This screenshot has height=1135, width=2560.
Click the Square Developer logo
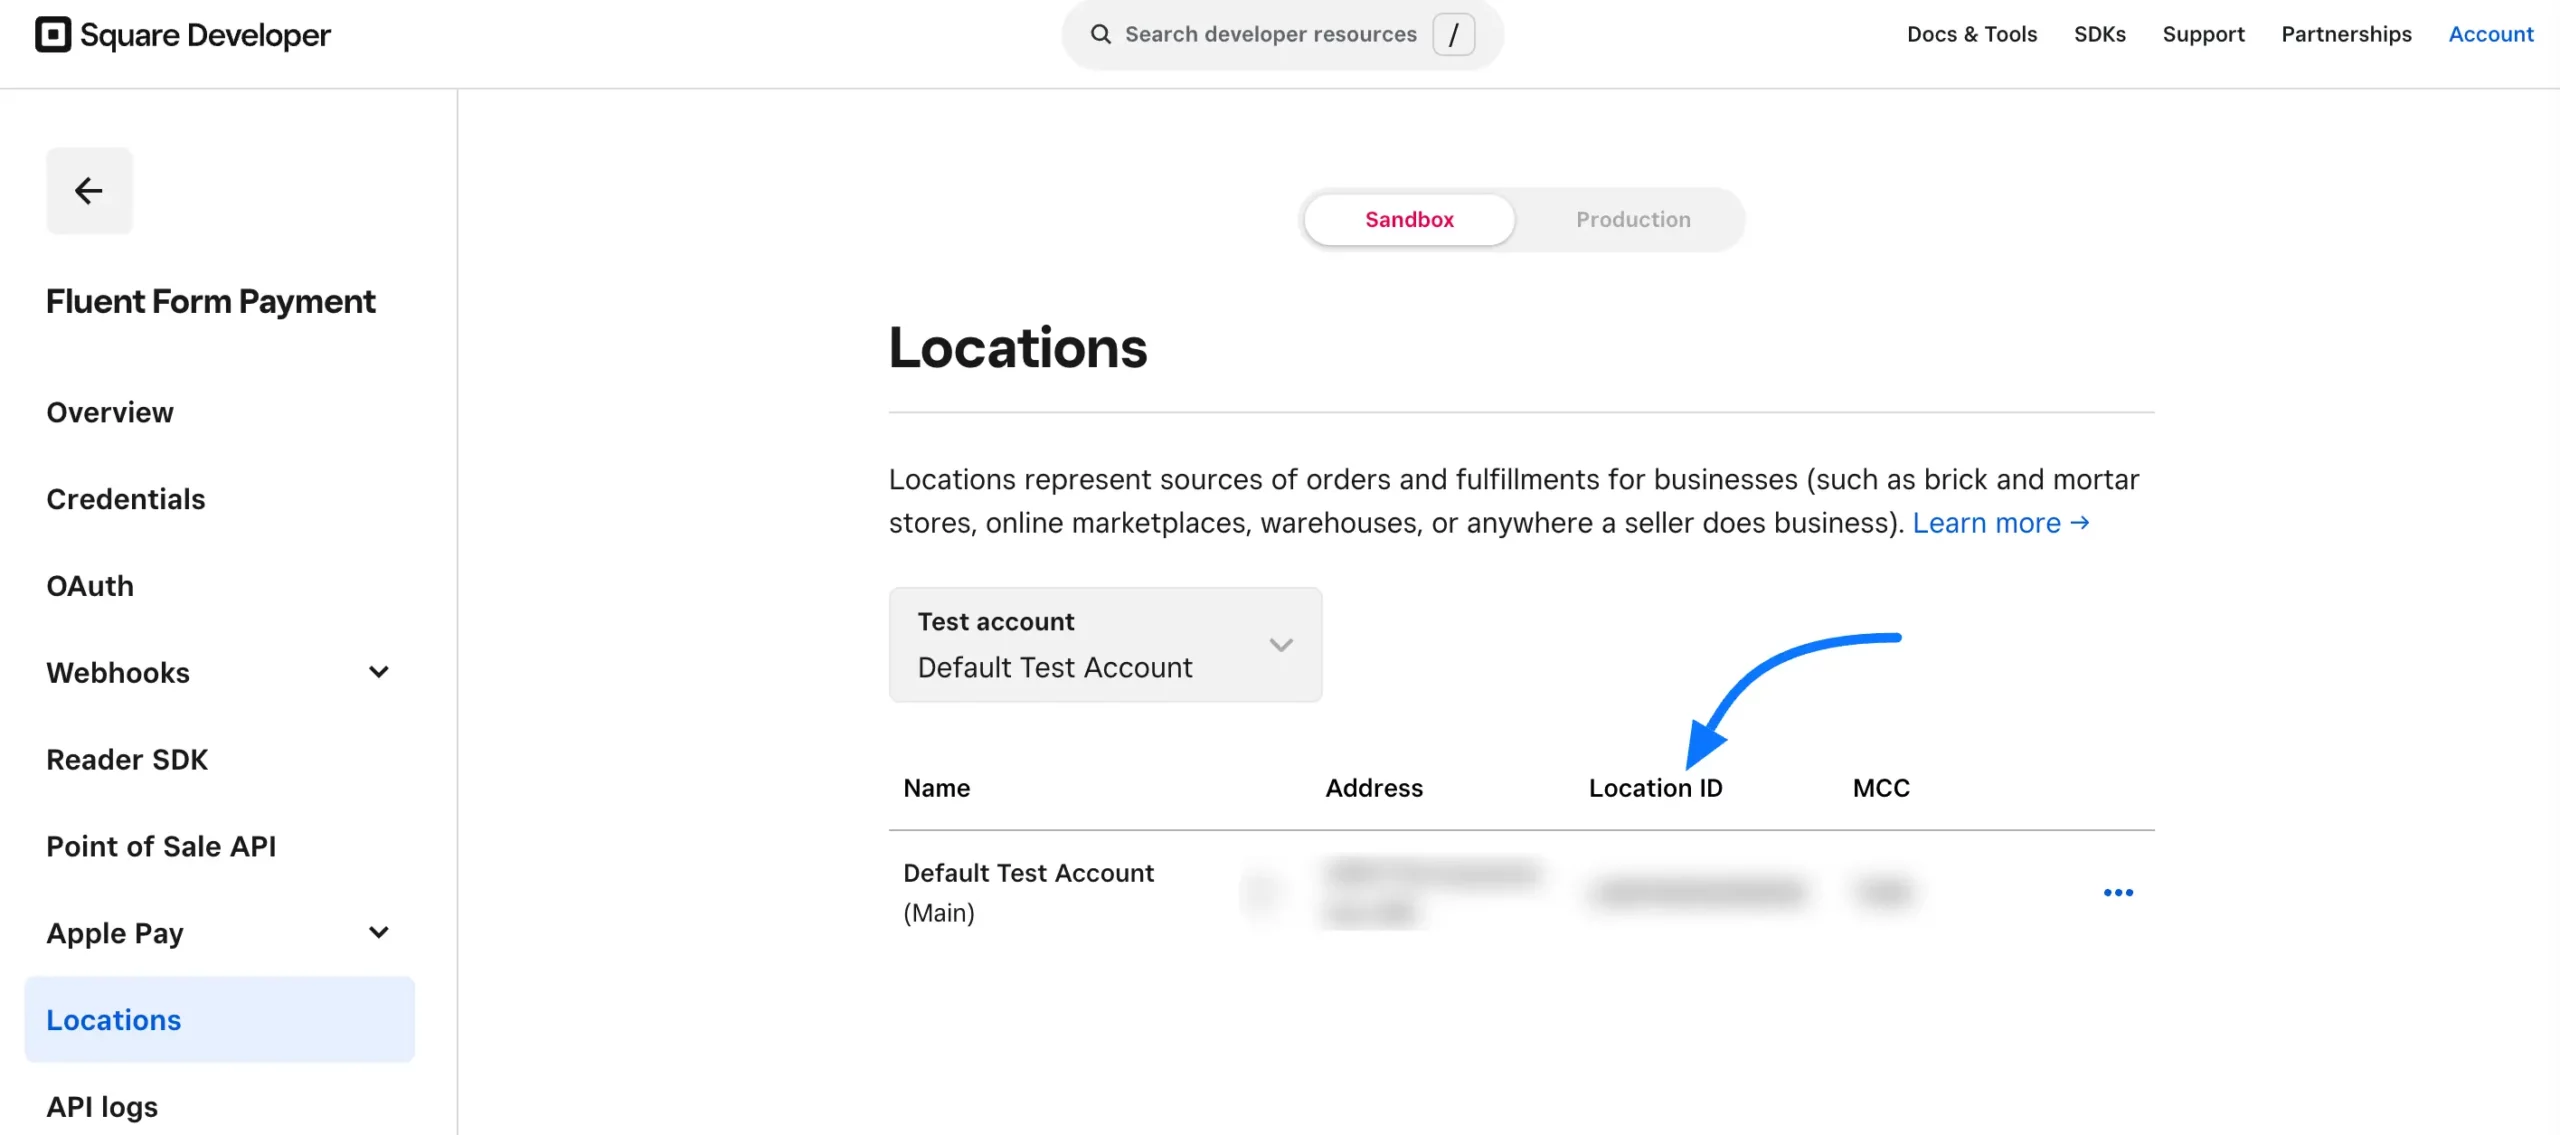tap(183, 35)
